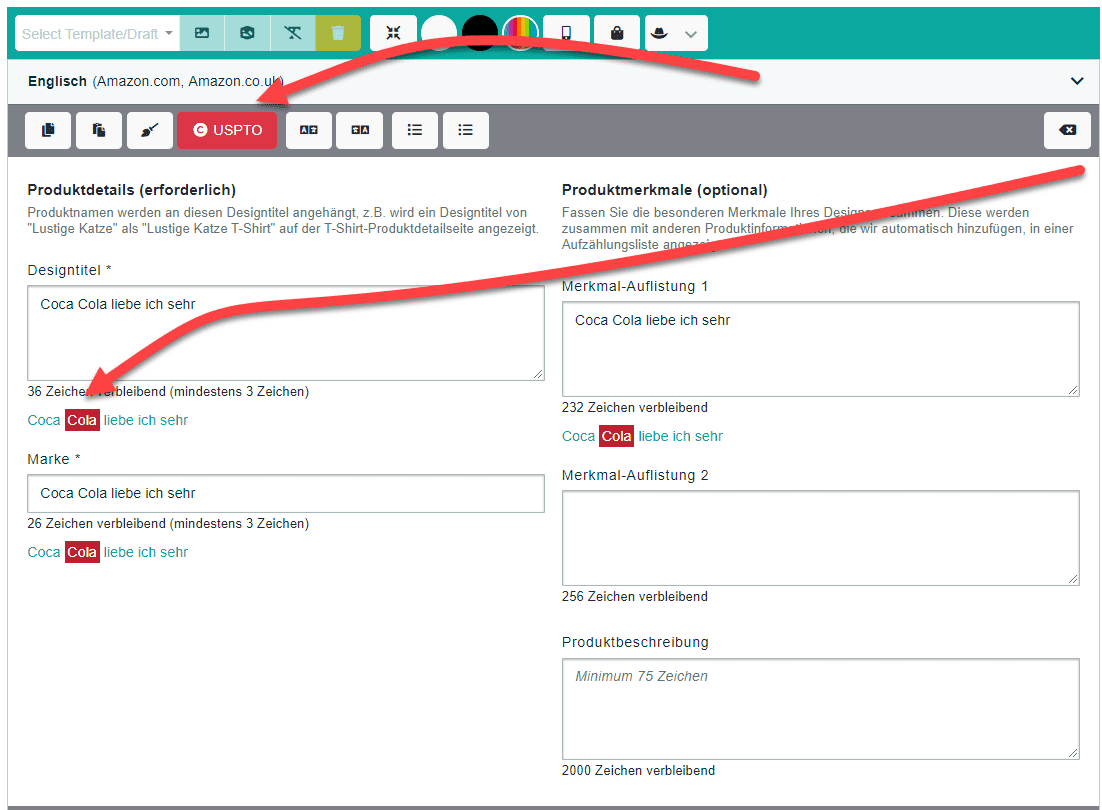The height and width of the screenshot is (810, 1102).
Task: Open the chevron dropdown next to hat icon
Action: (x=691, y=34)
